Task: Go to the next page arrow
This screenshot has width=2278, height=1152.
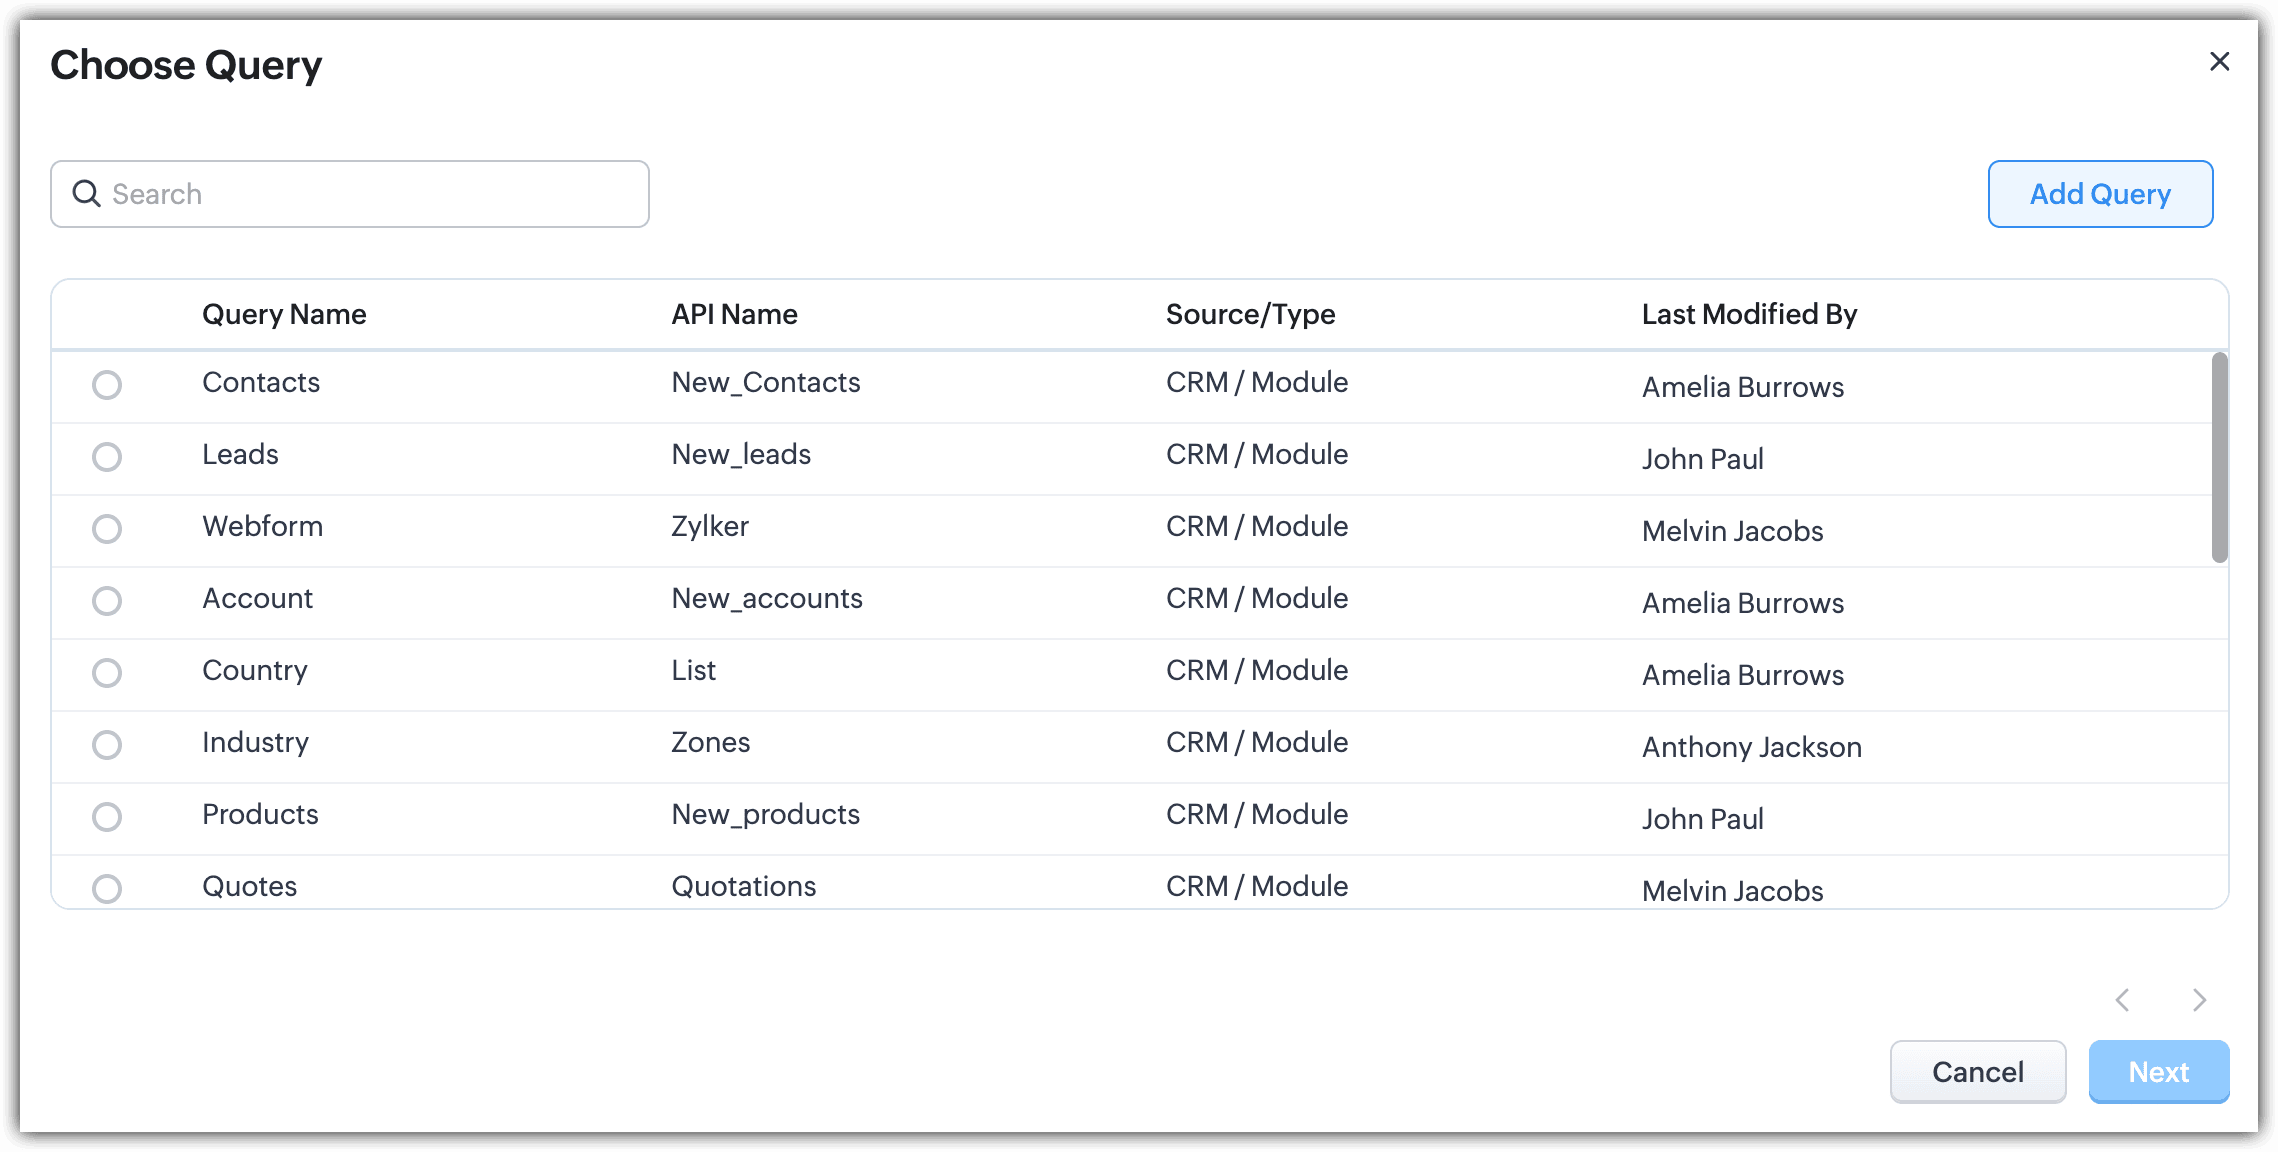Action: pyautogui.click(x=2199, y=1000)
